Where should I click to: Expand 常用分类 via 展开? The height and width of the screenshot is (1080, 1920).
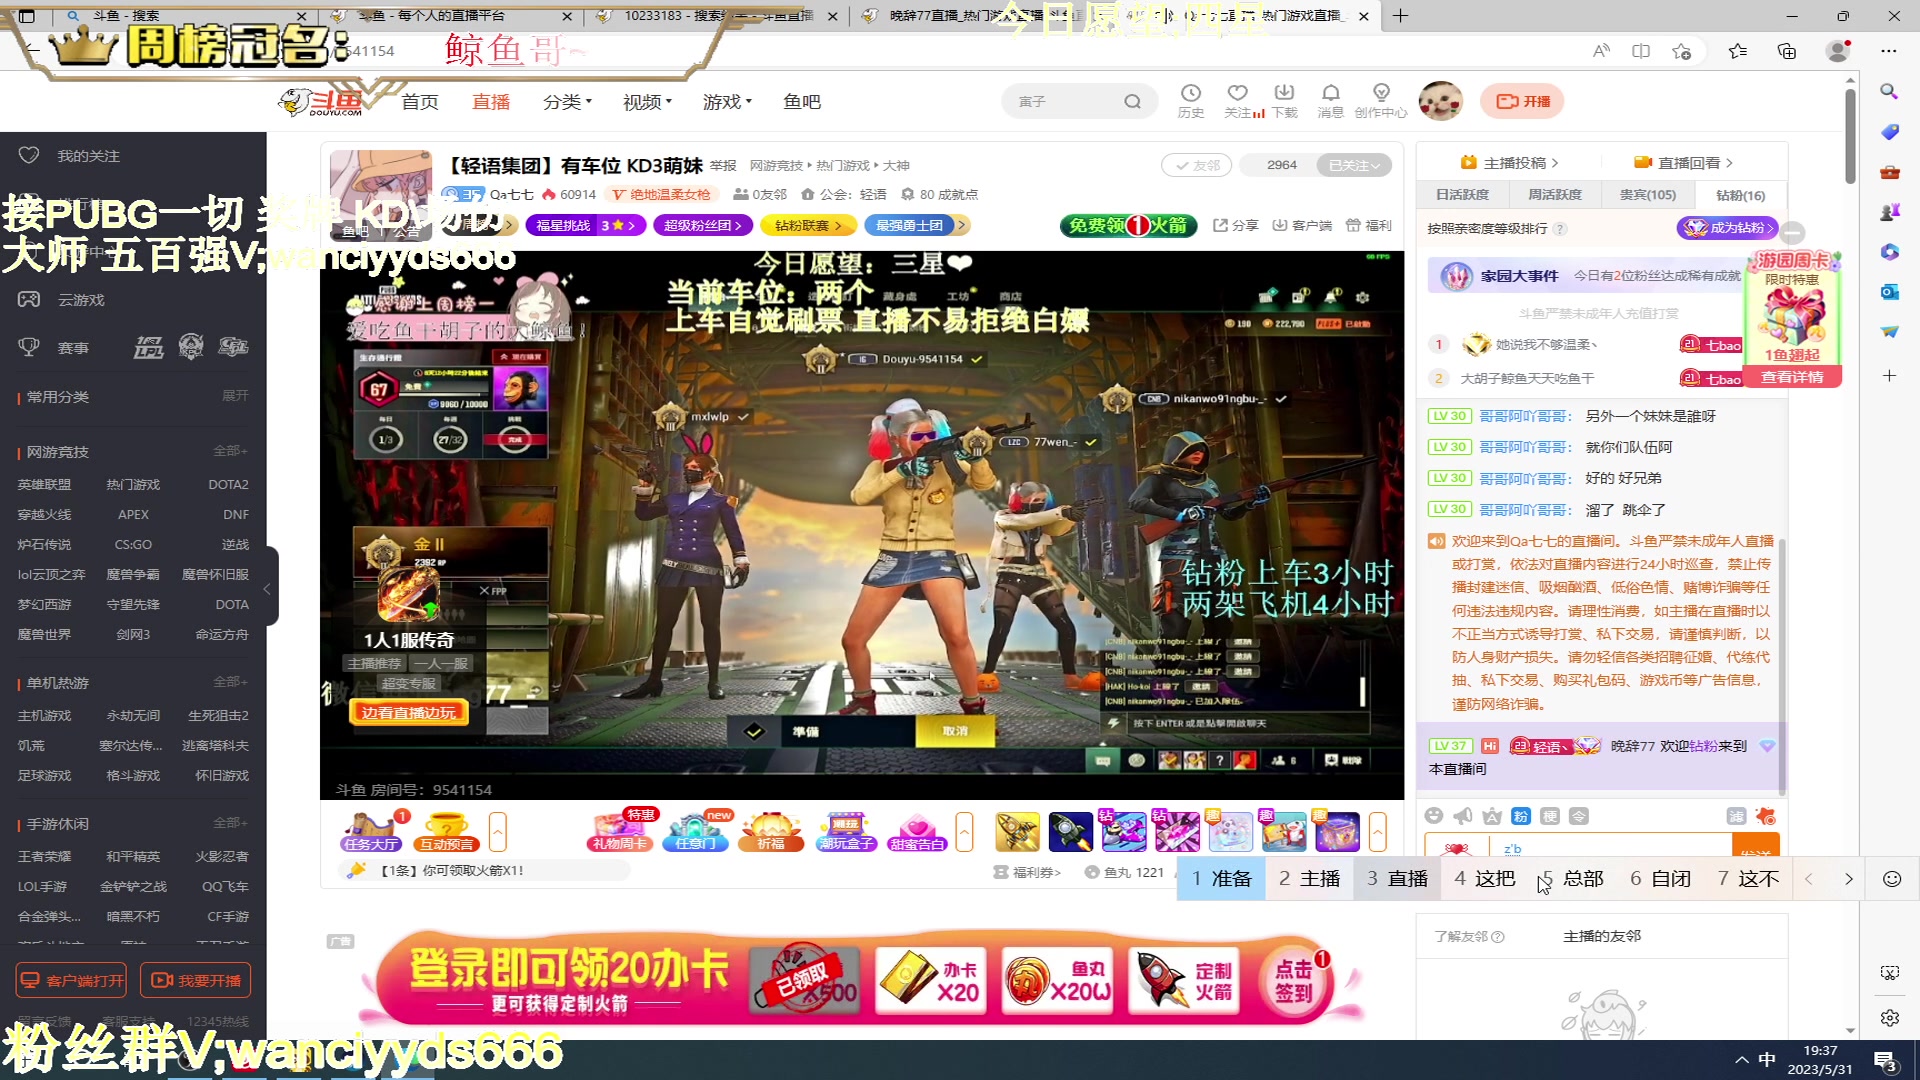pyautogui.click(x=235, y=396)
